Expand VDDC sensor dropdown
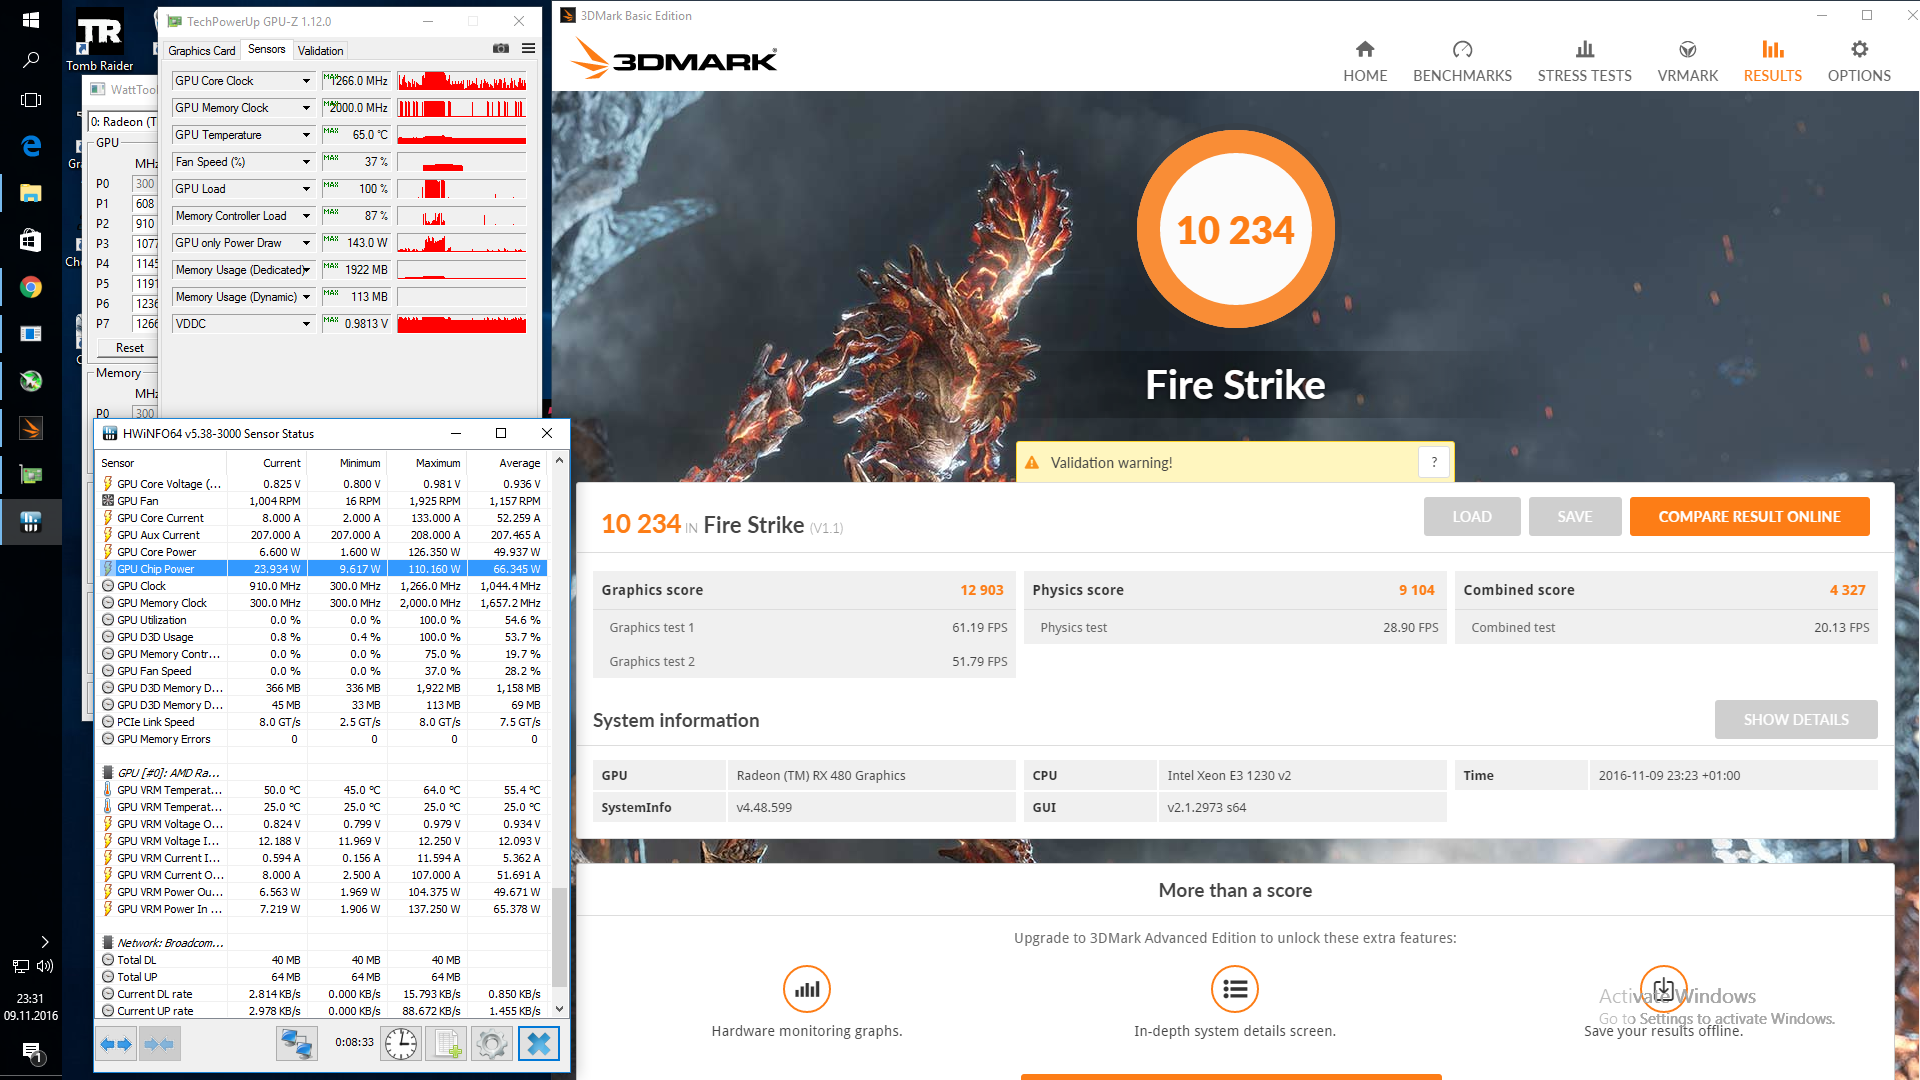Screen dimensions: 1920x1080 click(x=306, y=324)
